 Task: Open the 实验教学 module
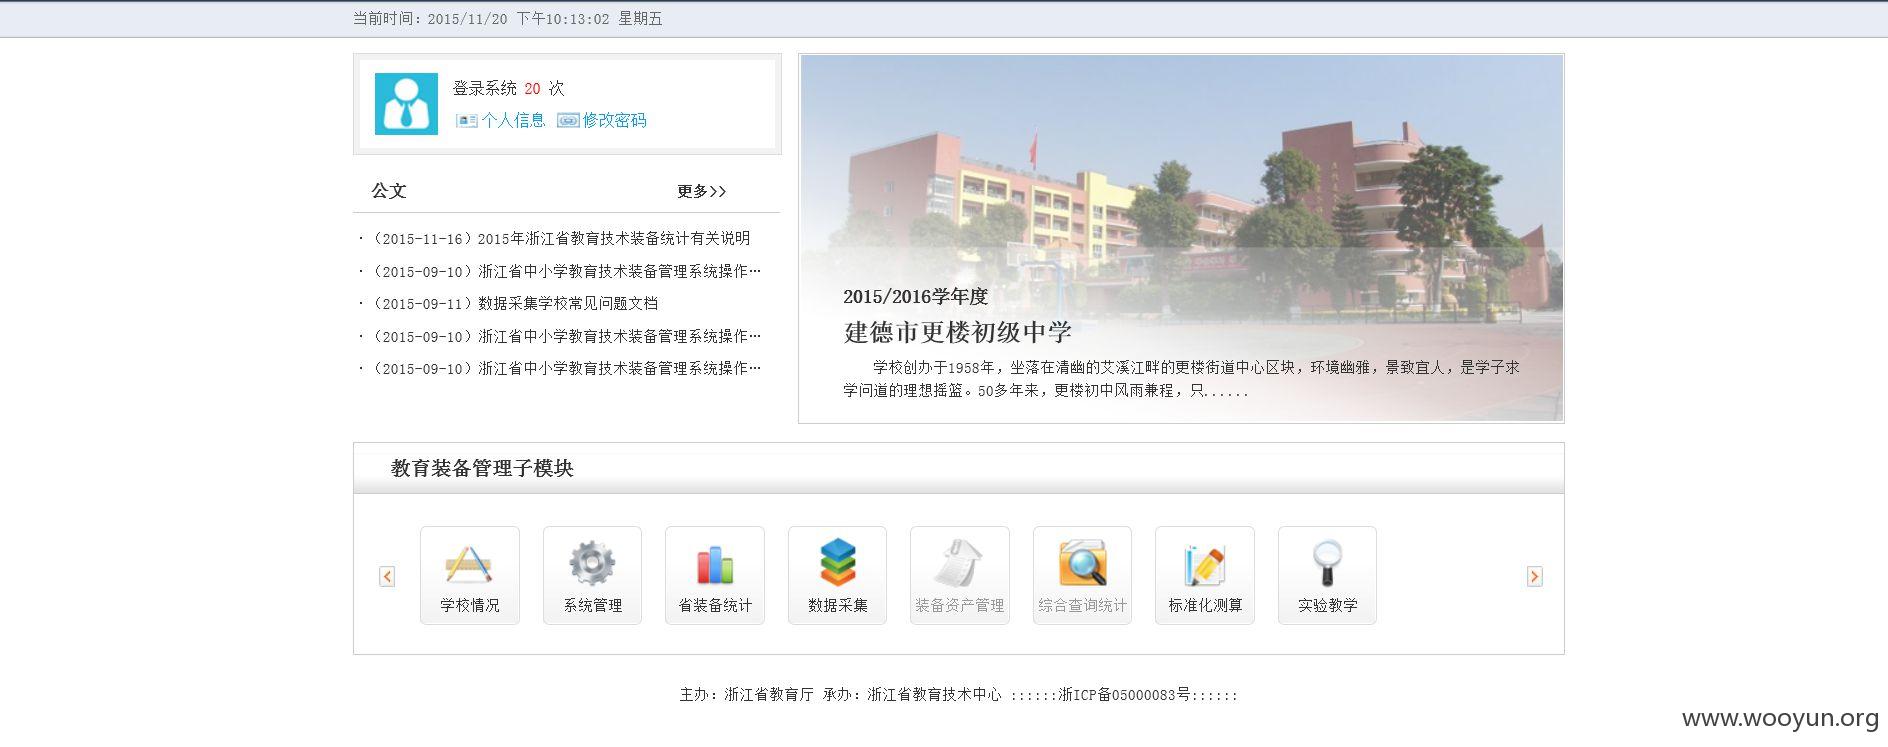coord(1327,576)
